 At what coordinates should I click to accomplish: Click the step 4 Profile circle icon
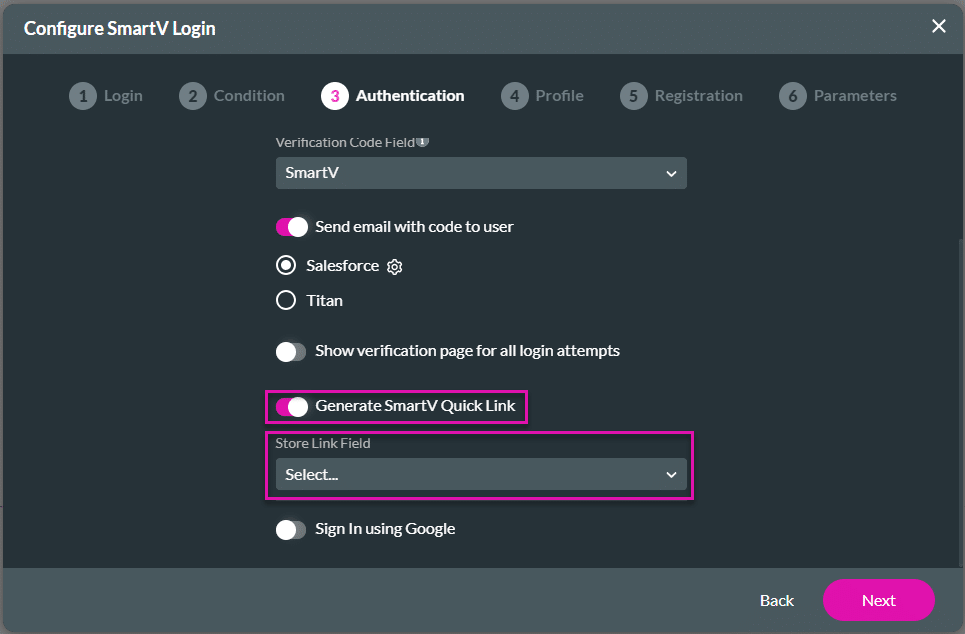tap(514, 96)
